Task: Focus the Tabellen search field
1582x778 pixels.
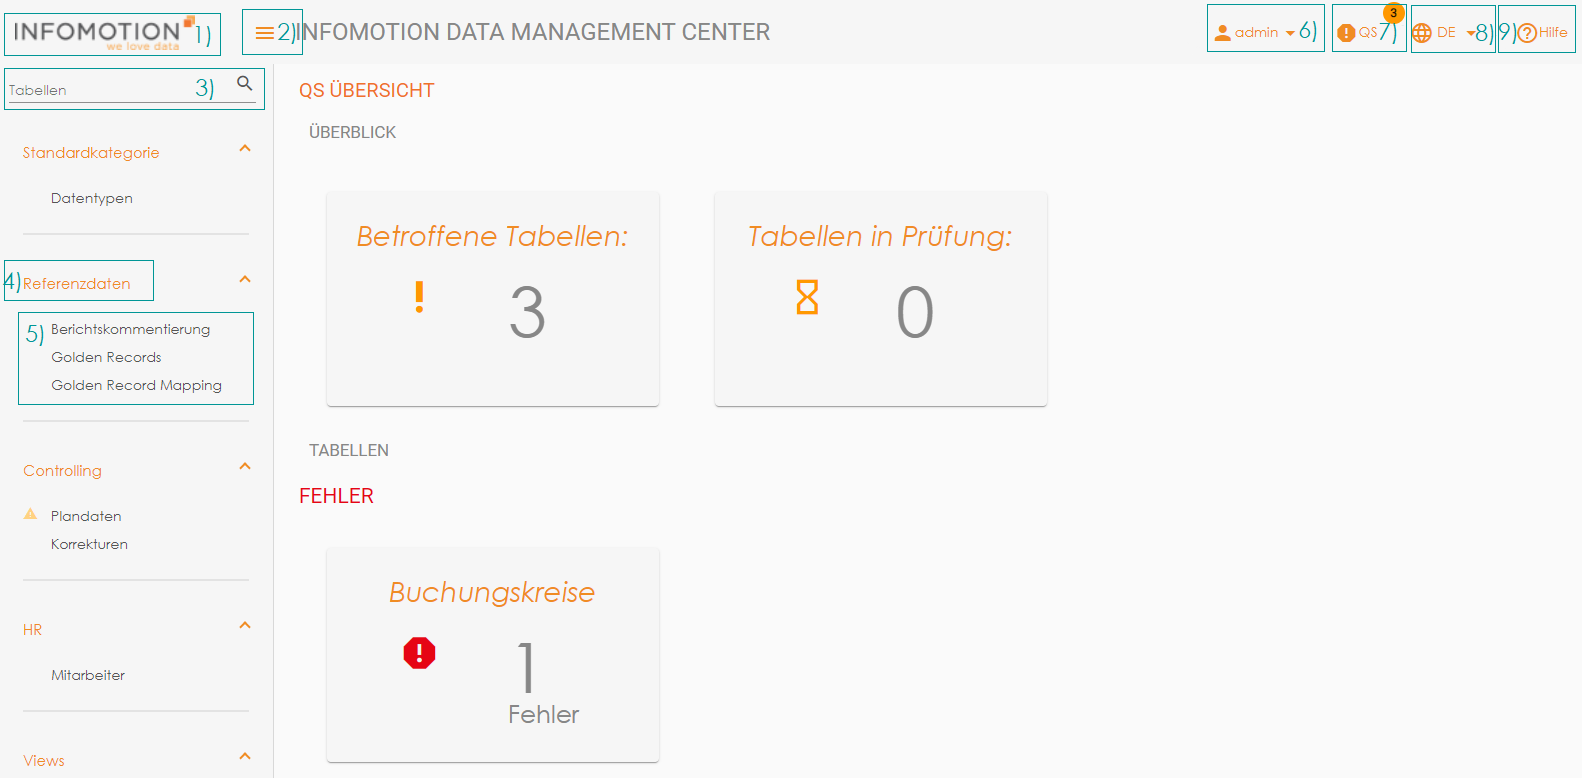Action: click(x=100, y=90)
